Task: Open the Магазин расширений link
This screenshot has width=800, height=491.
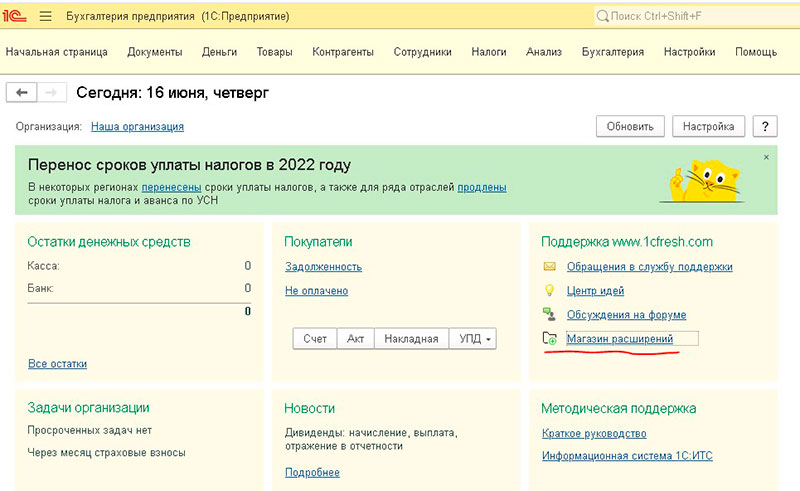Action: pos(619,340)
